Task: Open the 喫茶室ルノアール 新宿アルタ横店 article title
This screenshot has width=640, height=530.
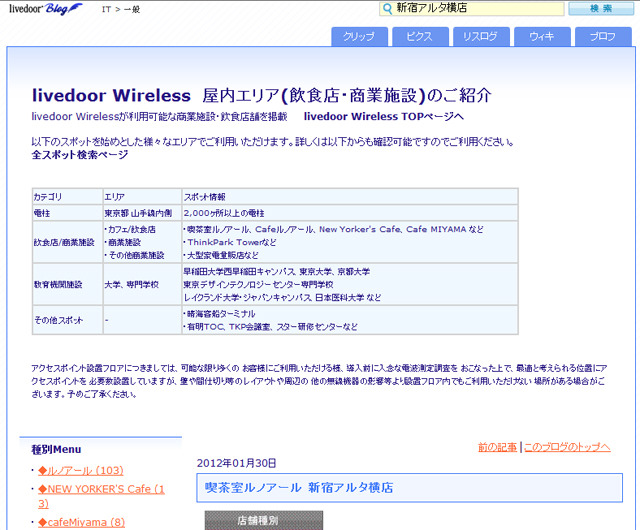Action: click(x=299, y=488)
